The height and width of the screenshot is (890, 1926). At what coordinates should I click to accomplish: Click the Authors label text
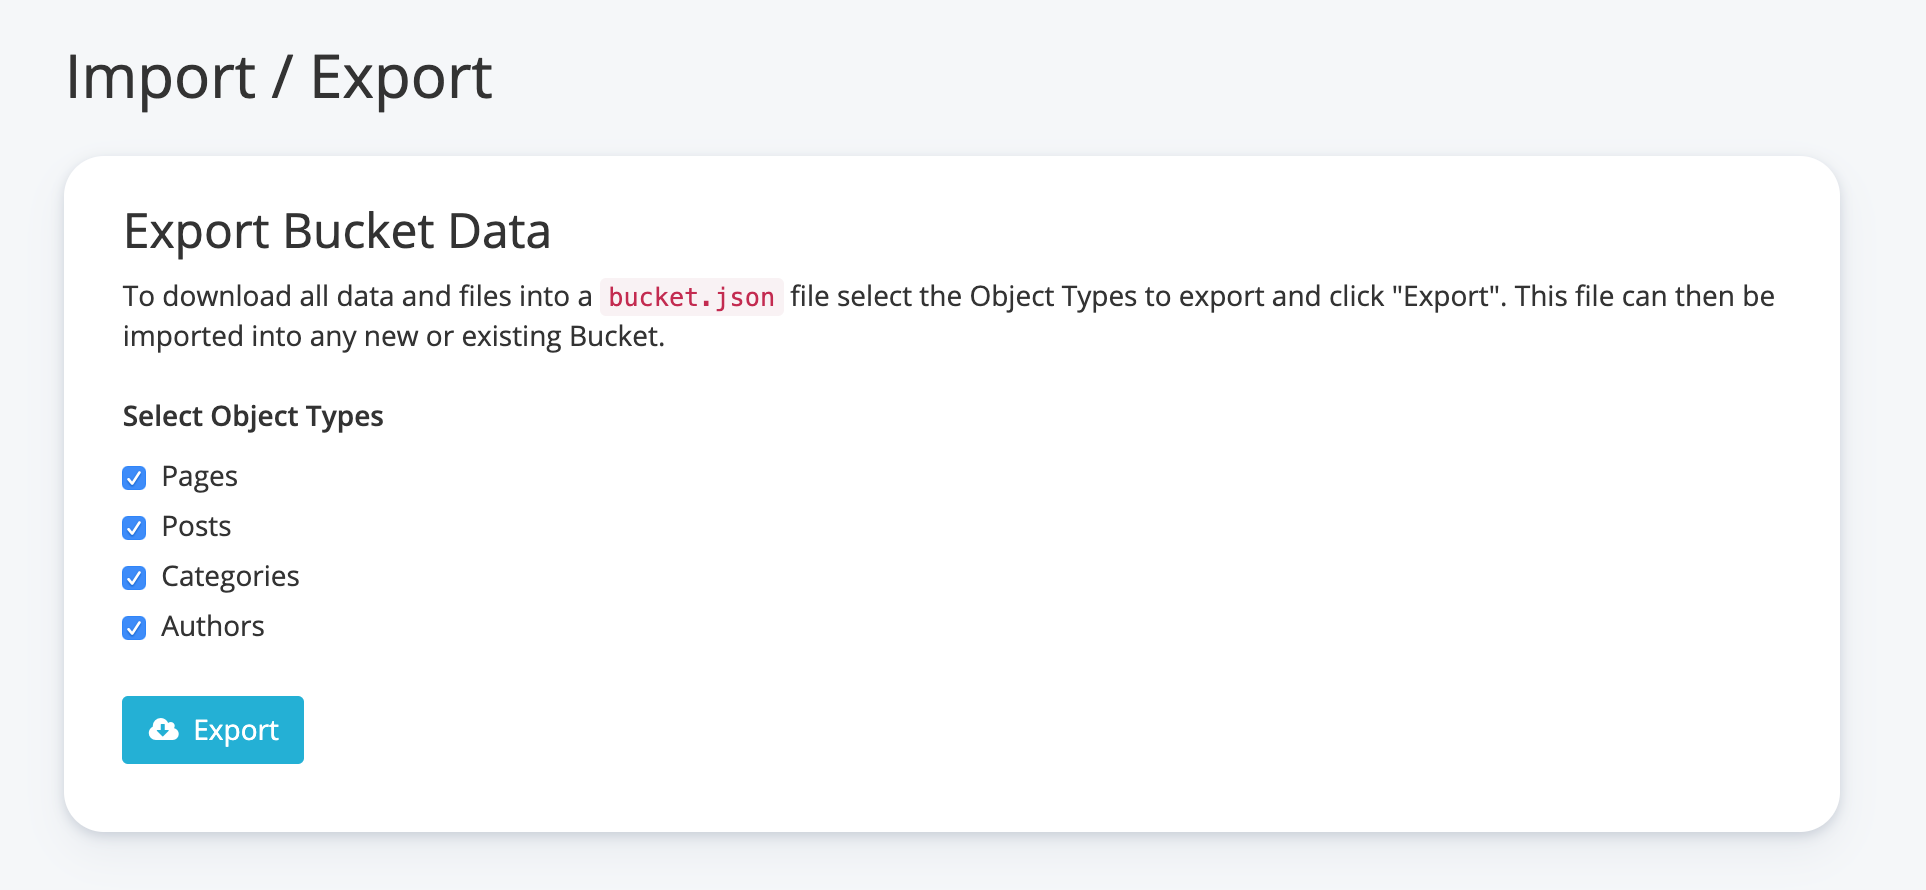click(213, 627)
